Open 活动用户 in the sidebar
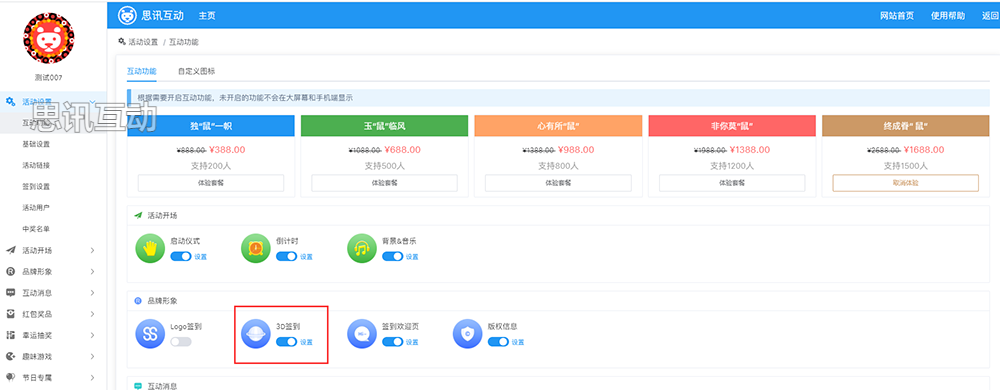 (36, 208)
